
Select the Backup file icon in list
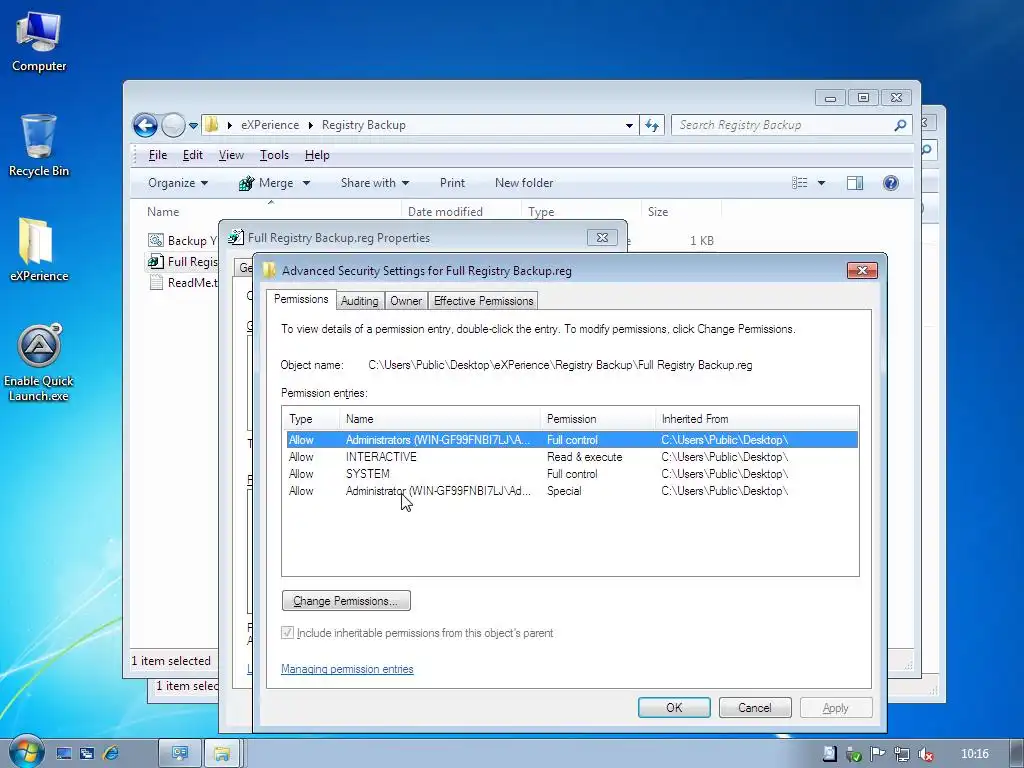click(x=155, y=240)
